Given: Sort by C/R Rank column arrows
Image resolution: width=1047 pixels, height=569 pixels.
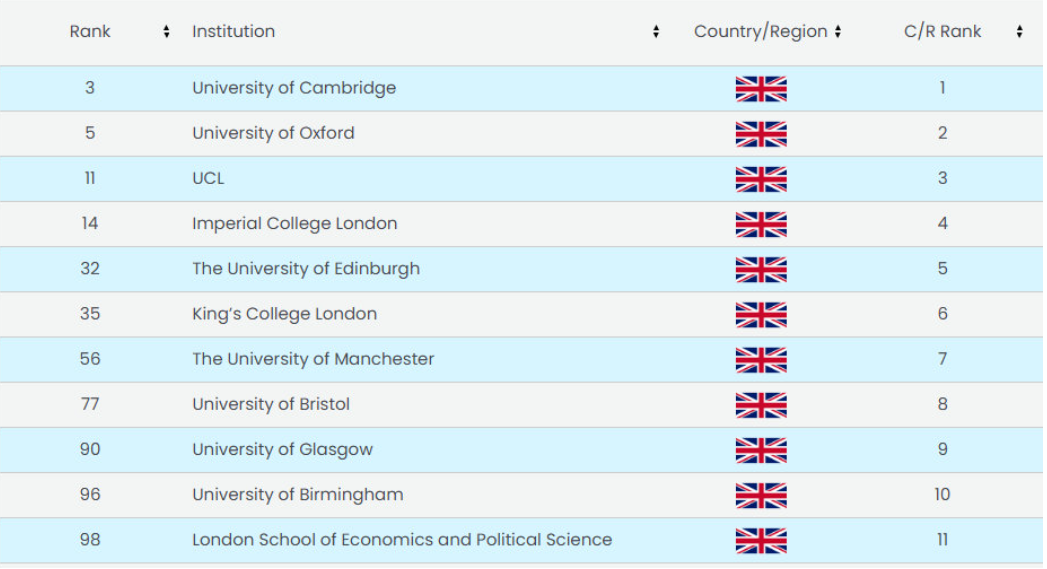Looking at the screenshot, I should point(1019,31).
